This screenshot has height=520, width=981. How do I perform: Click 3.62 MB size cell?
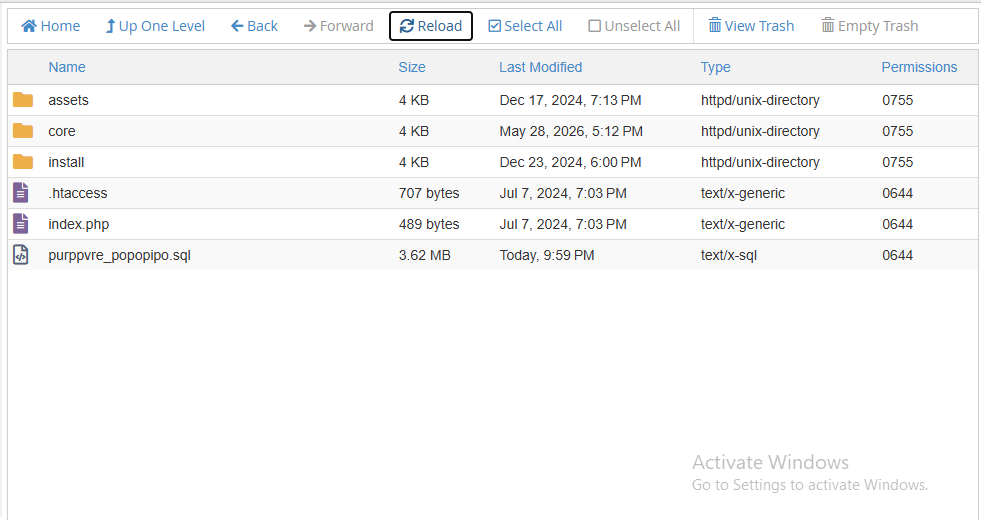pyautogui.click(x=424, y=255)
